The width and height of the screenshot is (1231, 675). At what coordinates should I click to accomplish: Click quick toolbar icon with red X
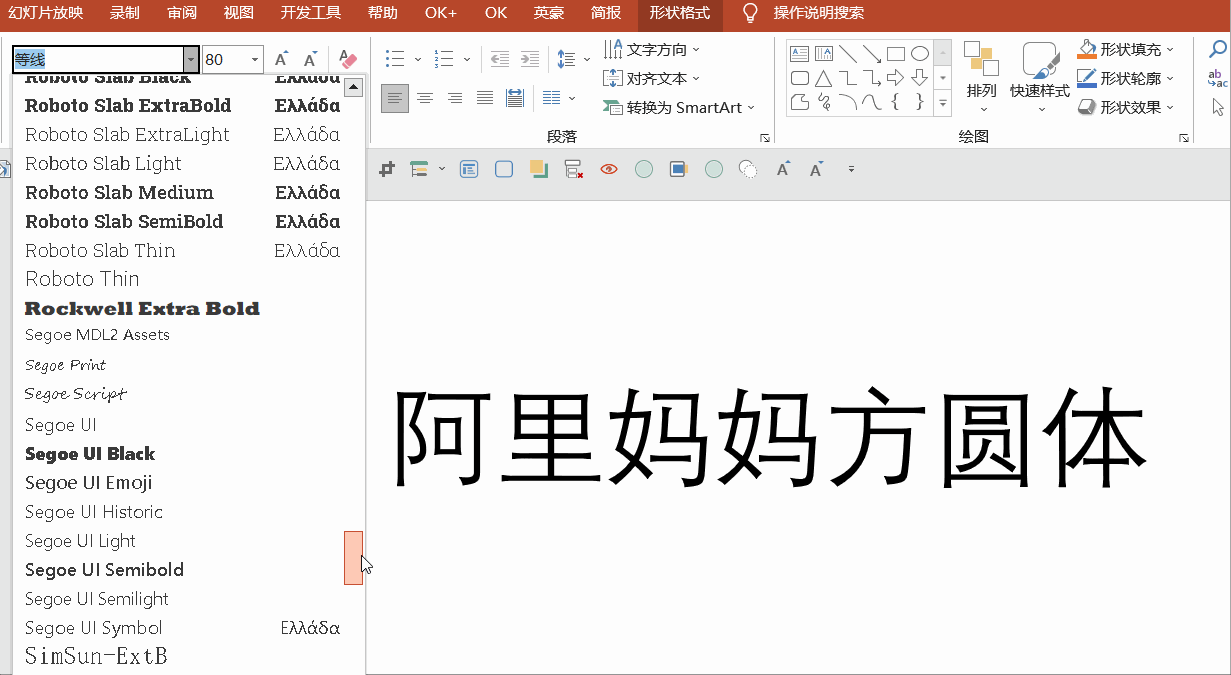pyautogui.click(x=574, y=170)
